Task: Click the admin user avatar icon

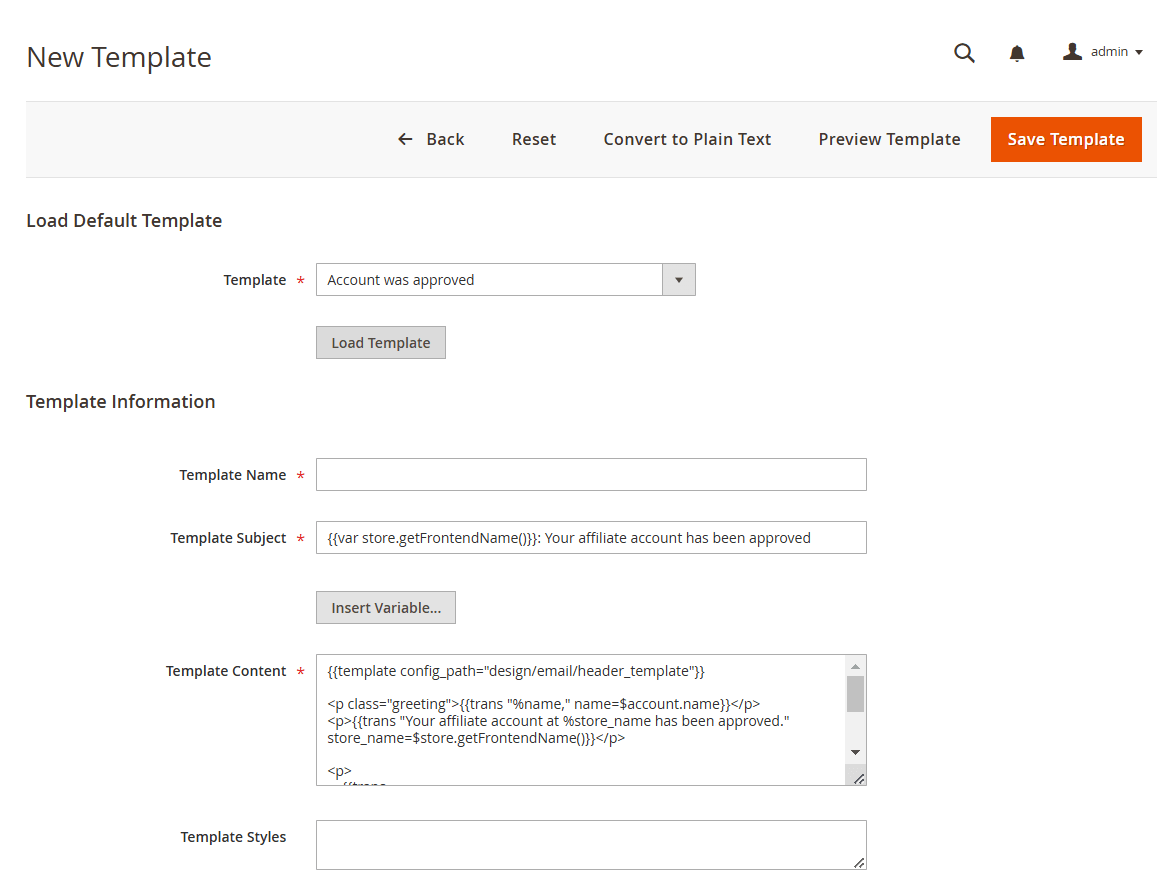Action: tap(1072, 52)
